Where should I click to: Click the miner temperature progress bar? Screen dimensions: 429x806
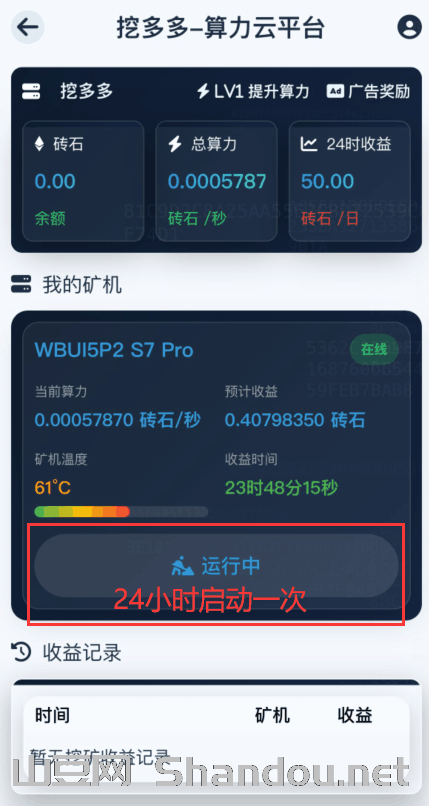click(121, 511)
